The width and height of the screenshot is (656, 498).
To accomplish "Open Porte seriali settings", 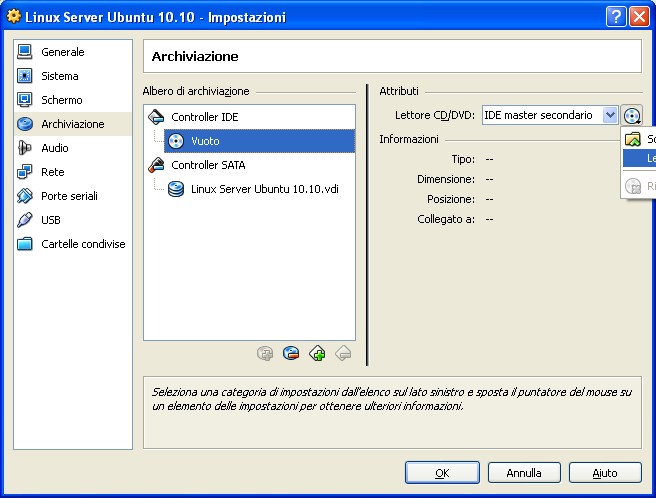I will [x=73, y=196].
